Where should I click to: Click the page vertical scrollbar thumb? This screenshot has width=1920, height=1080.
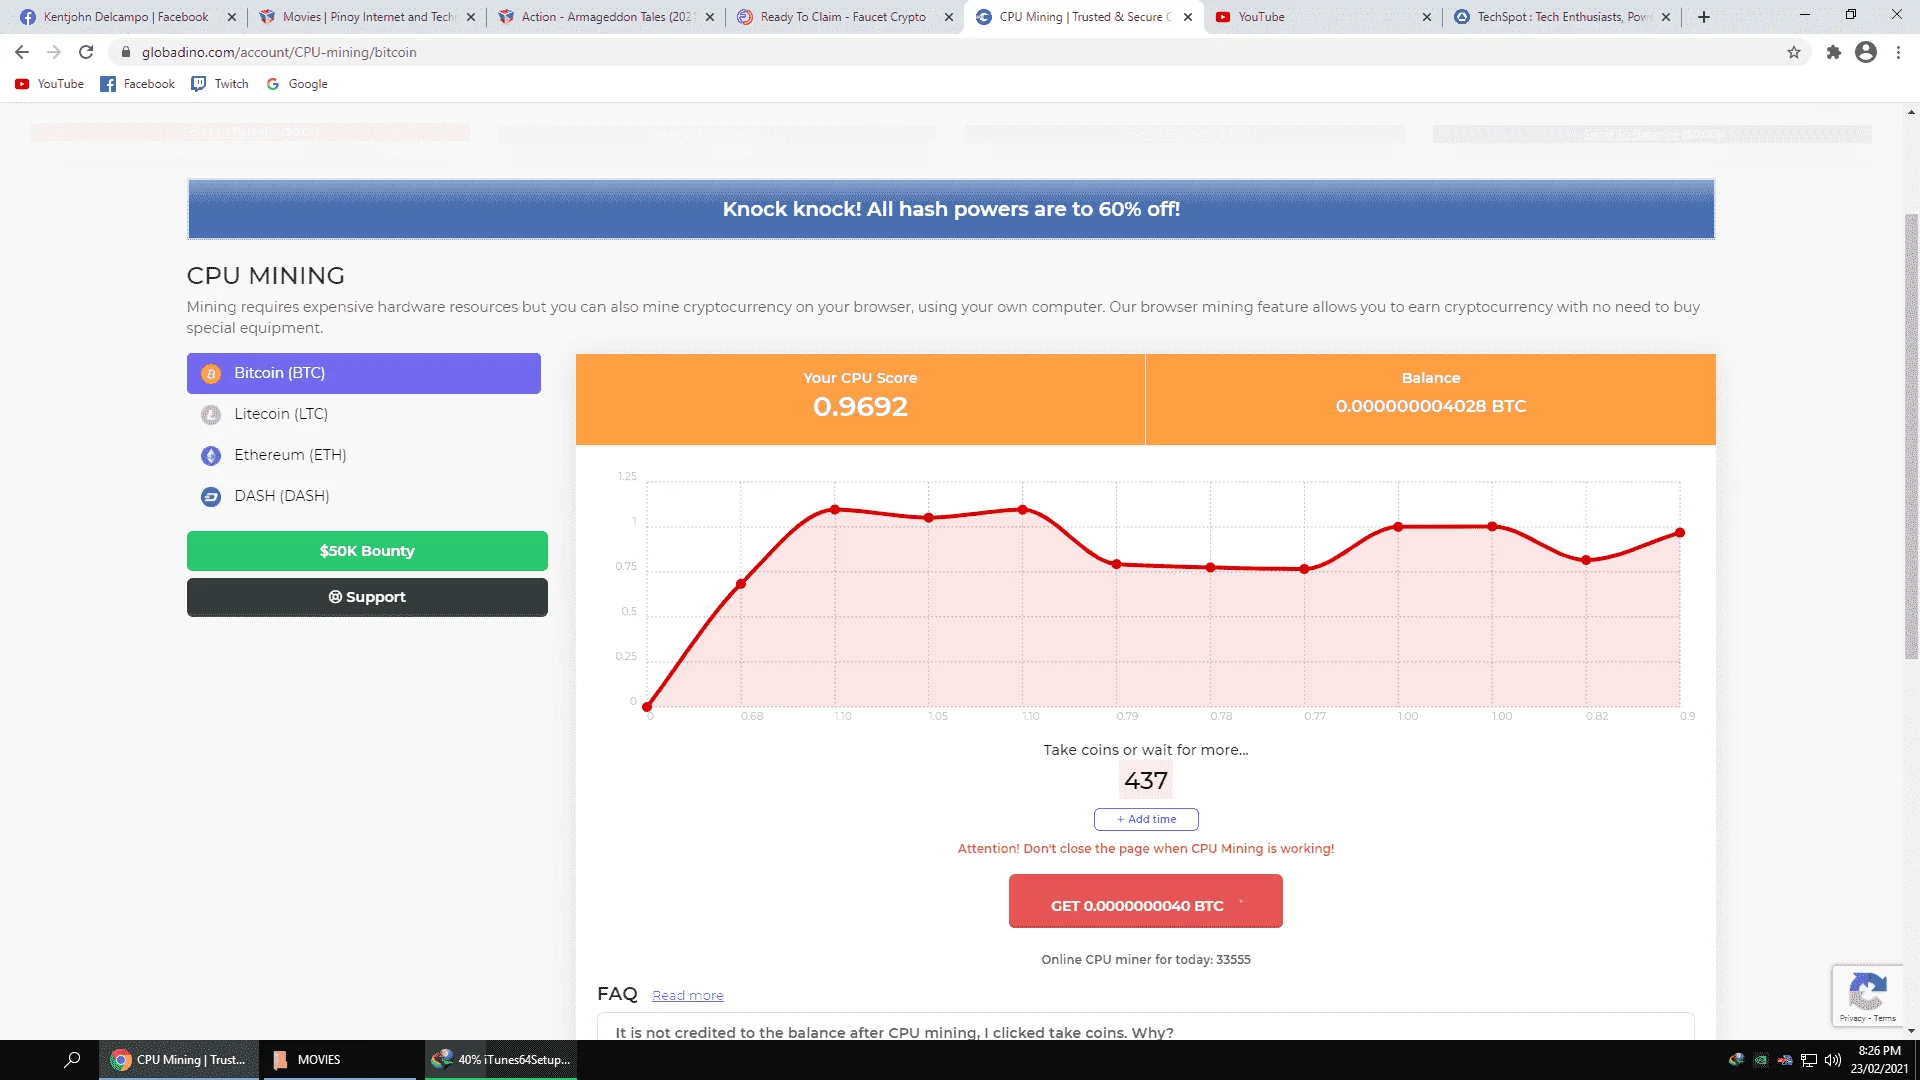pos(1911,436)
